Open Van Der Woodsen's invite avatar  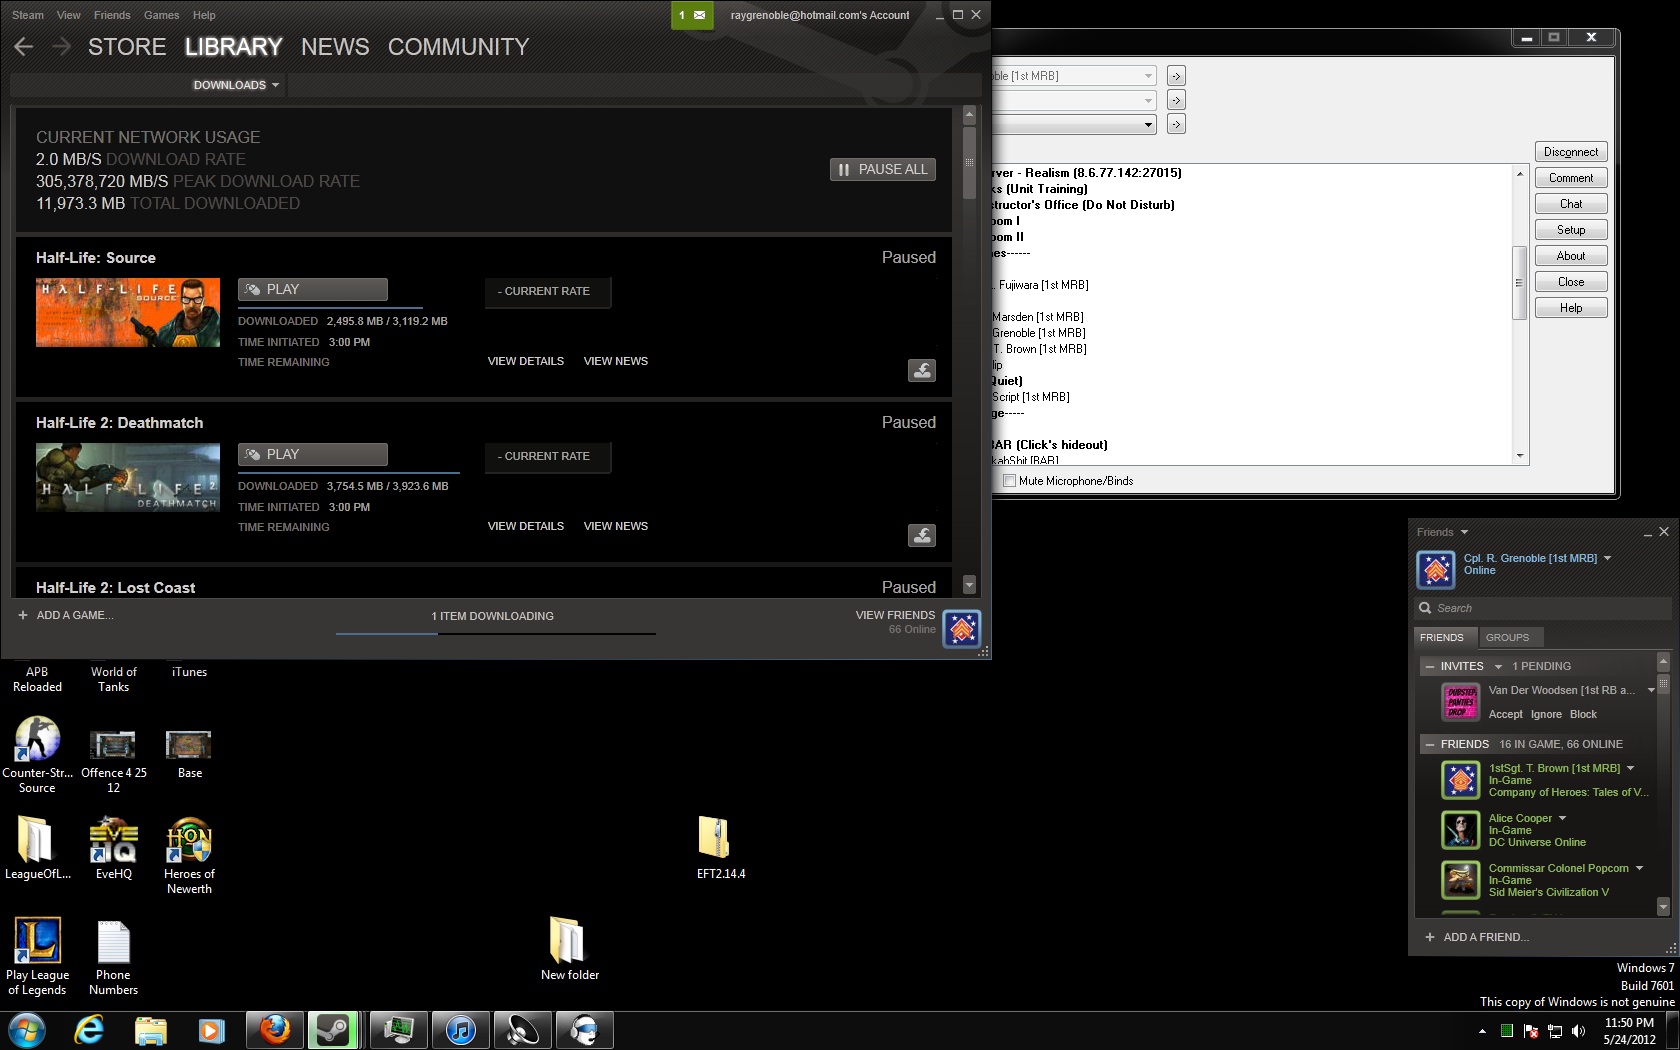click(x=1461, y=702)
